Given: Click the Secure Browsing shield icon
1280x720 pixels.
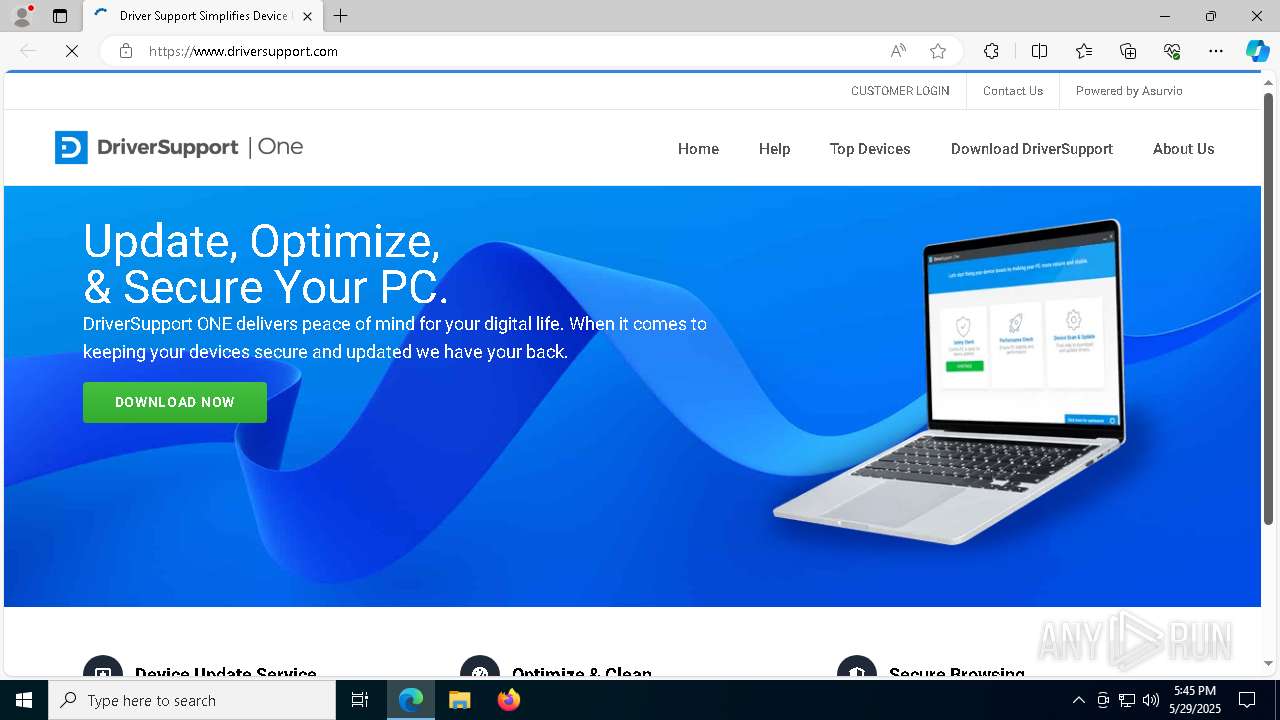Looking at the screenshot, I should click(857, 668).
